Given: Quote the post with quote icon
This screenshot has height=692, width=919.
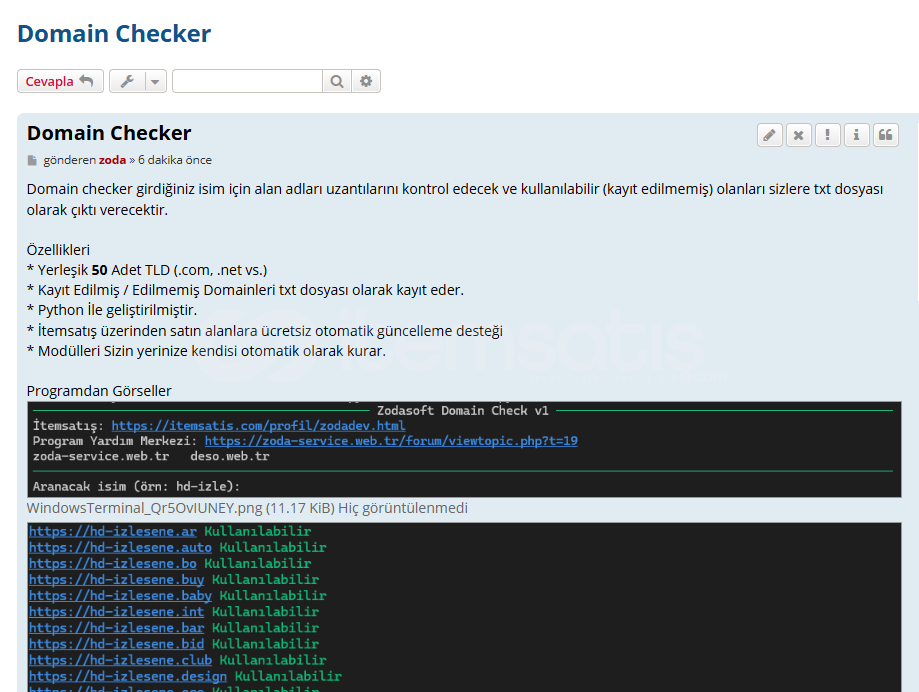Looking at the screenshot, I should pyautogui.click(x=886, y=135).
